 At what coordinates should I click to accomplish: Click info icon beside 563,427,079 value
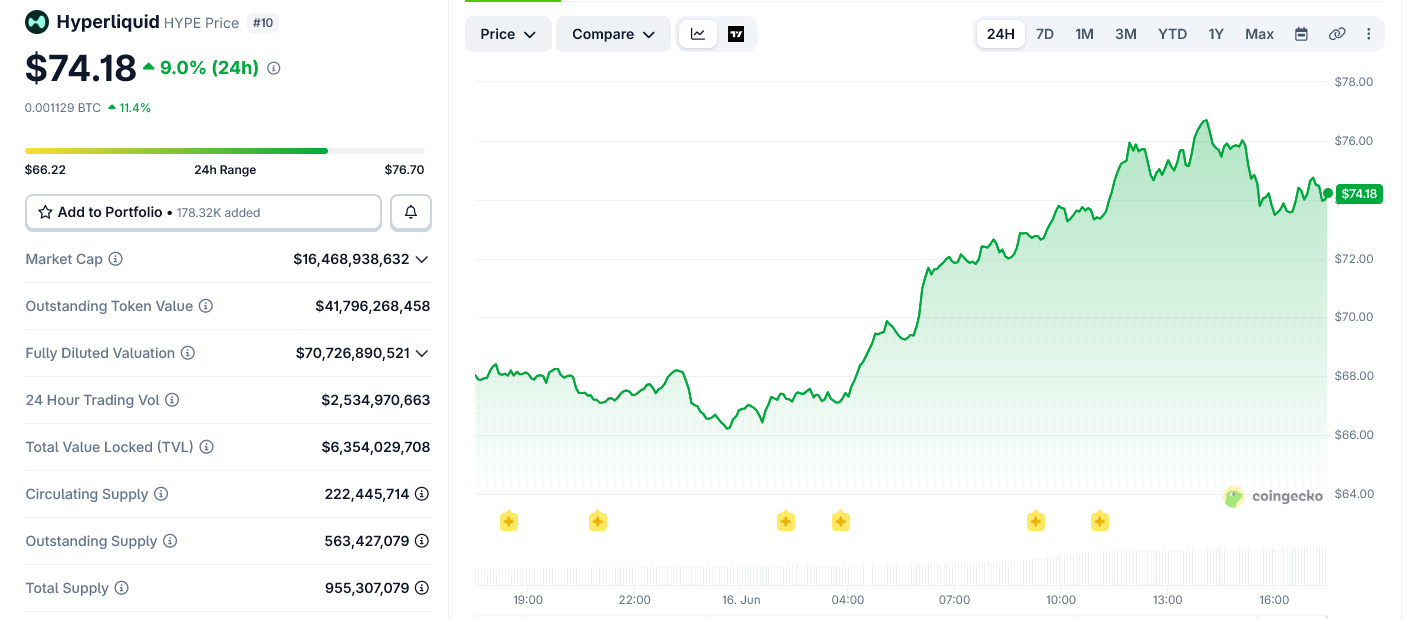pyautogui.click(x=422, y=541)
